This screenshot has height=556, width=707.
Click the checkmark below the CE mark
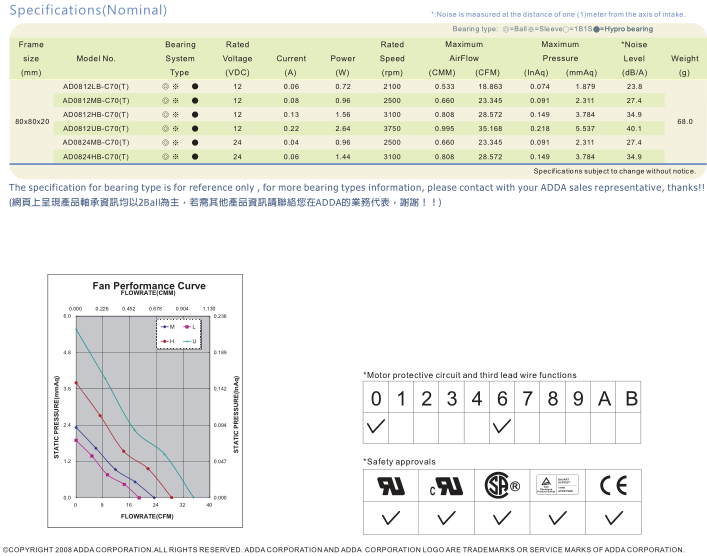[613, 518]
